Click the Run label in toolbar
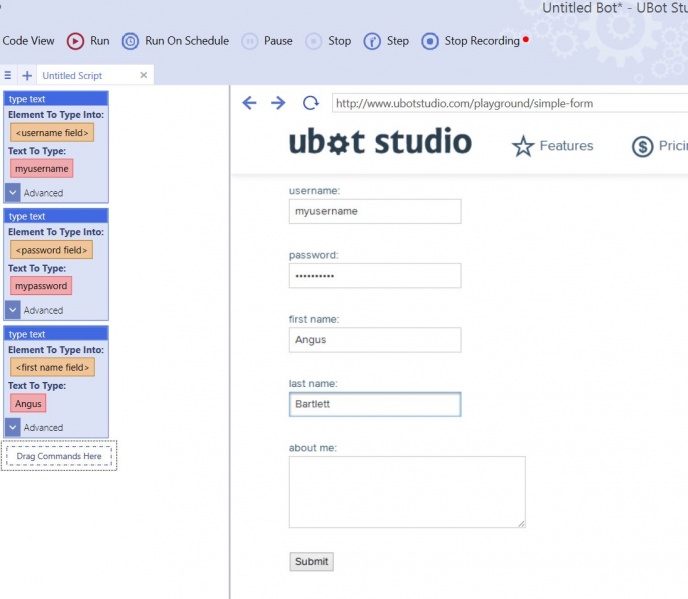This screenshot has height=599, width=688. [100, 41]
